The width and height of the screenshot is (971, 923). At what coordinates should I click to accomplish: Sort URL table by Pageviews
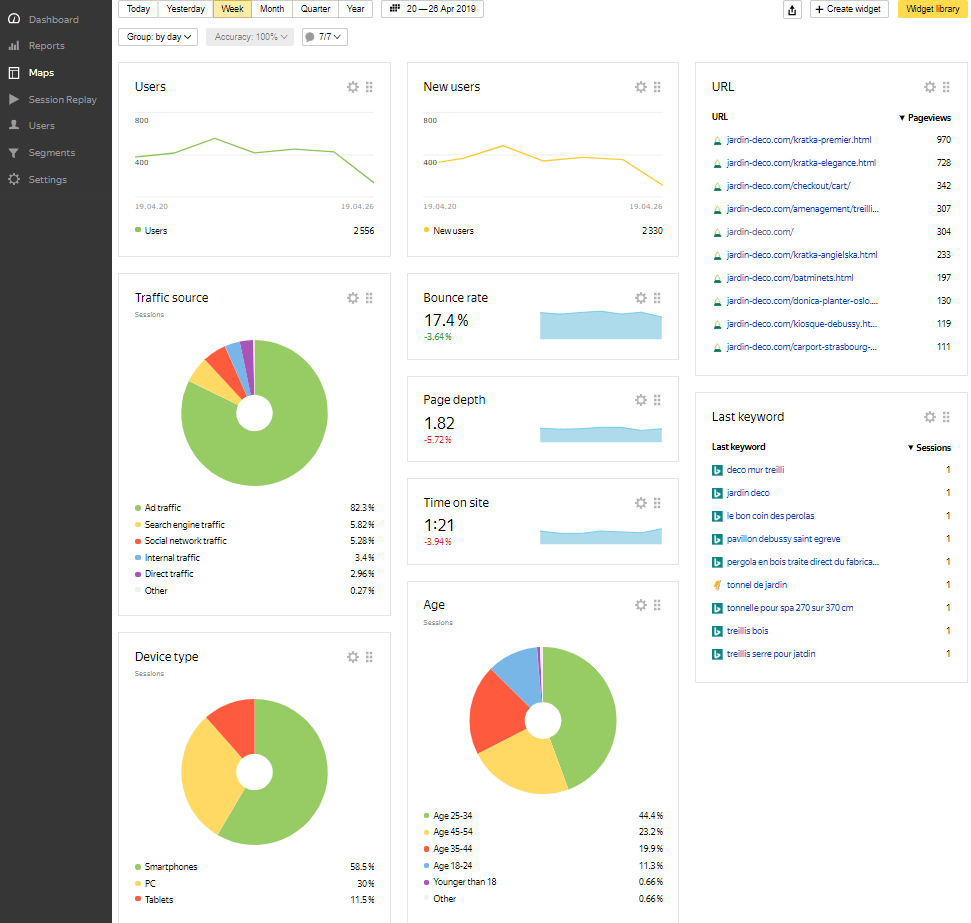coord(925,118)
